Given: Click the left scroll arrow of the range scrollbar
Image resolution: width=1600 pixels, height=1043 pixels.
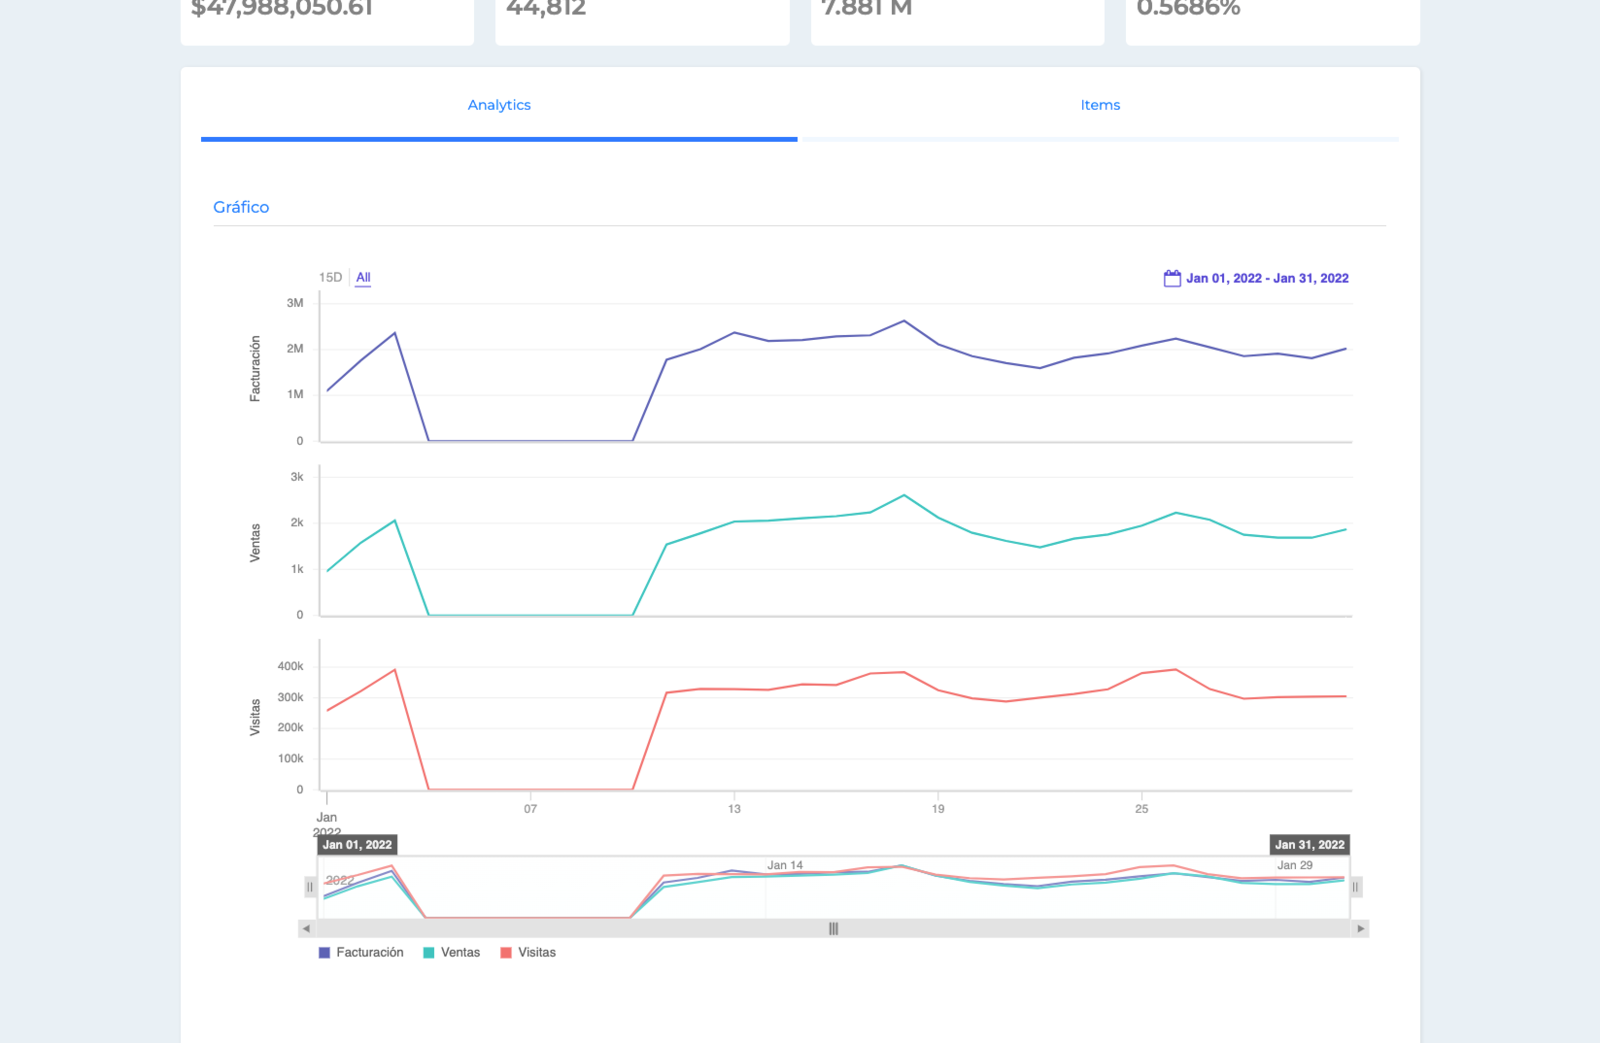Looking at the screenshot, I should point(306,929).
